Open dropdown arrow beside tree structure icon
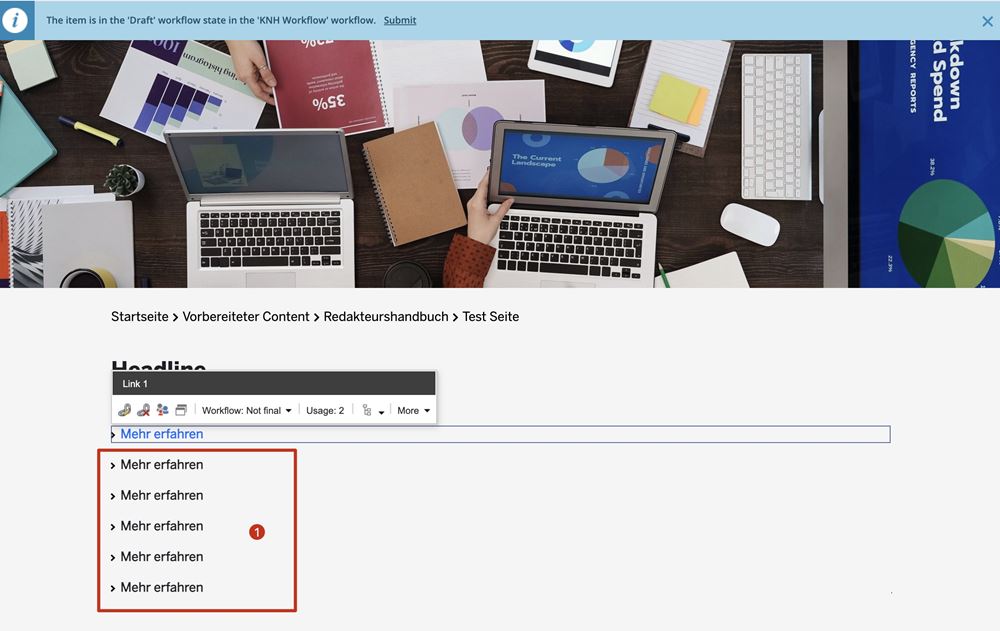 (x=381, y=412)
